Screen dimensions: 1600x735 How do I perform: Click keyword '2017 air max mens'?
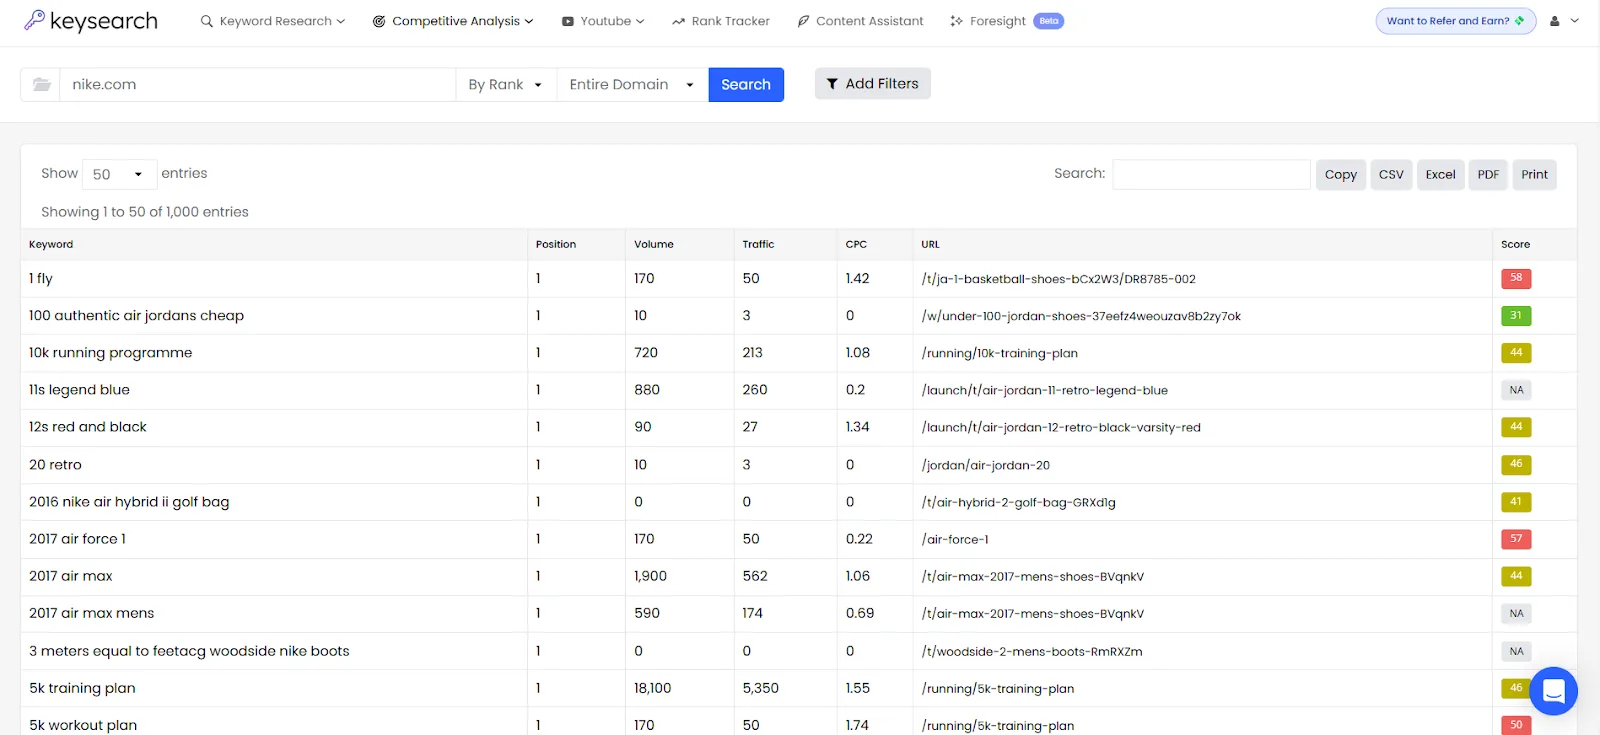[x=92, y=614]
